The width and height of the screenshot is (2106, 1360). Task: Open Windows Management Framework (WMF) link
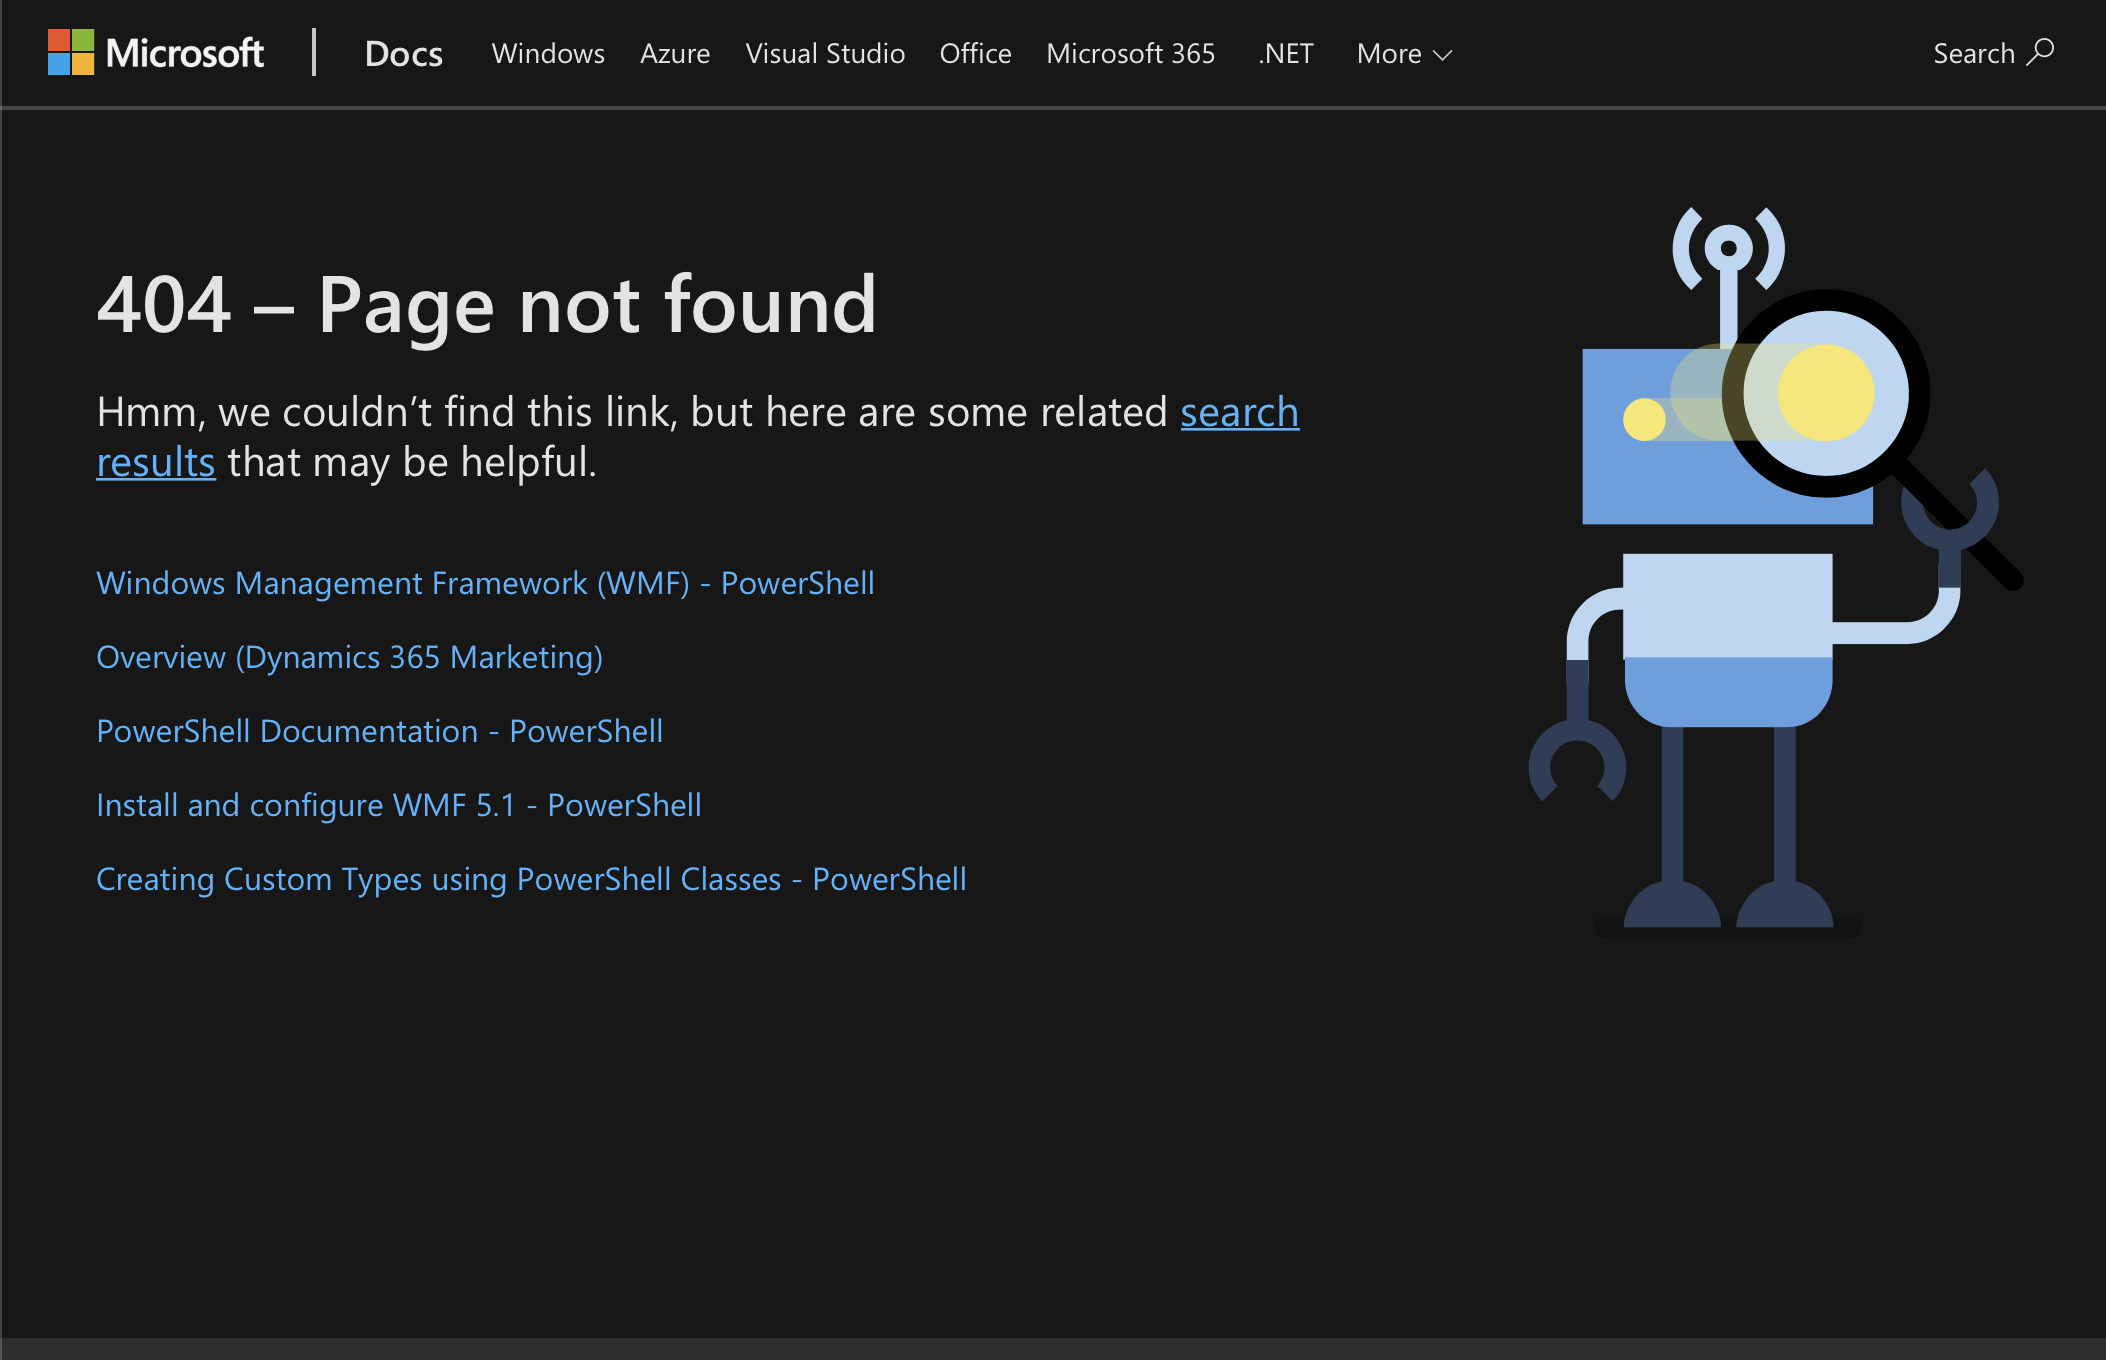tap(485, 583)
